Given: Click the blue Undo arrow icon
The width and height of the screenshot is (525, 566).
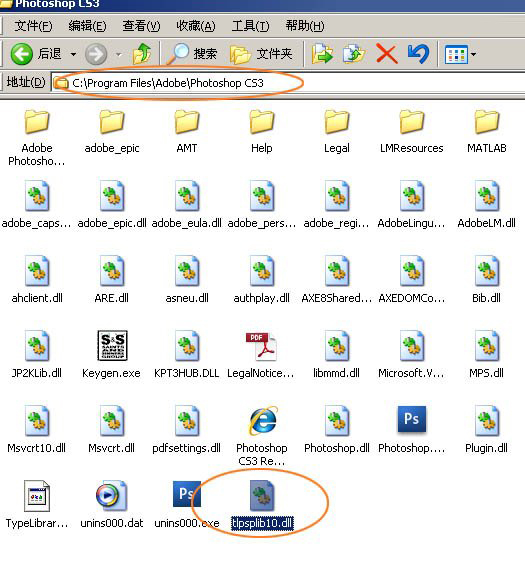Looking at the screenshot, I should pos(418,54).
